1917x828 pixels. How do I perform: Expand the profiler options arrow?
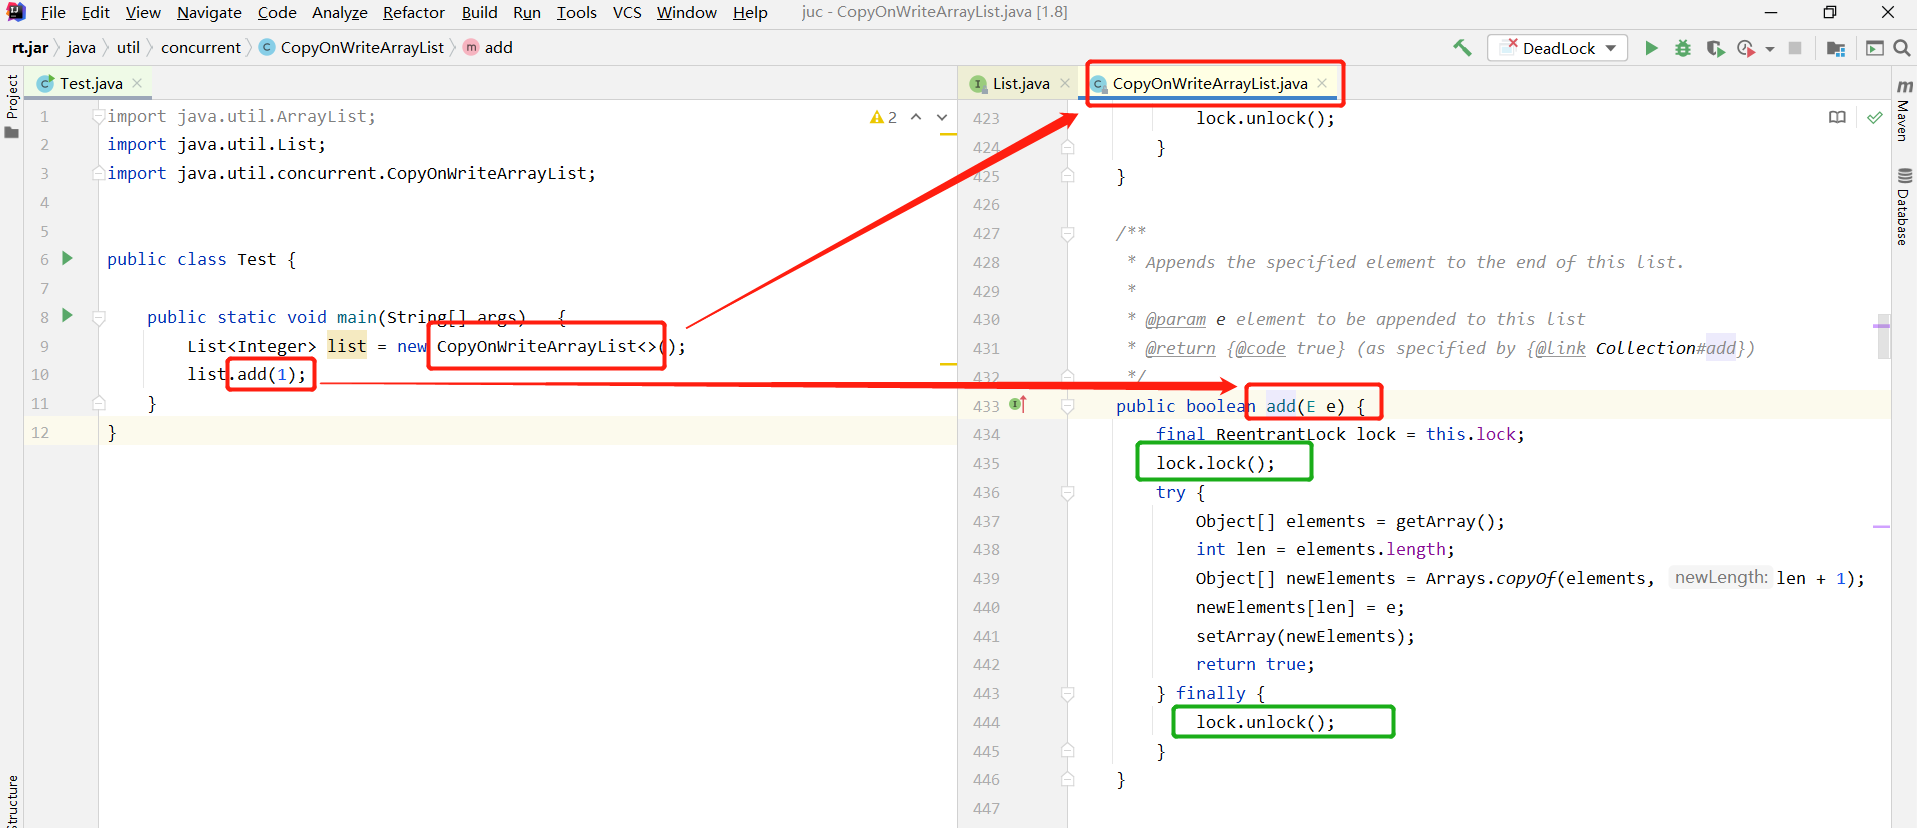coord(1770,49)
